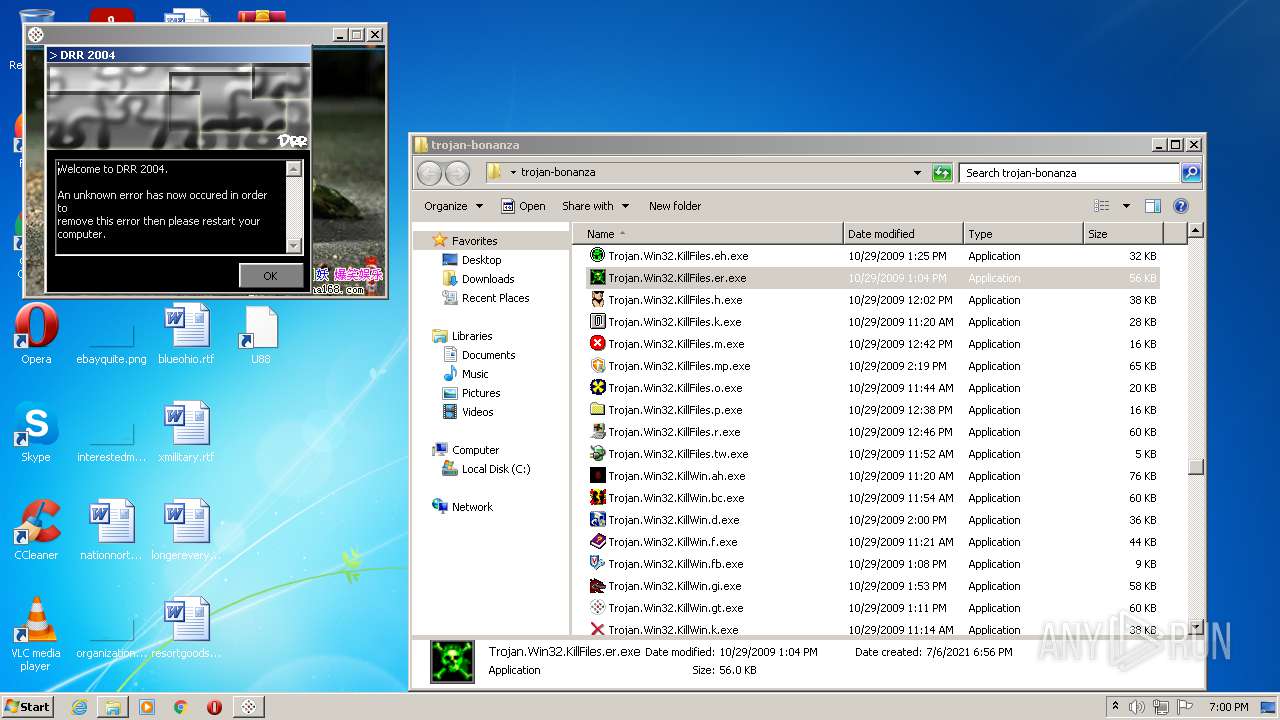Click the file list scroll-down arrow
The width and height of the screenshot is (1280, 720).
coord(1195,627)
